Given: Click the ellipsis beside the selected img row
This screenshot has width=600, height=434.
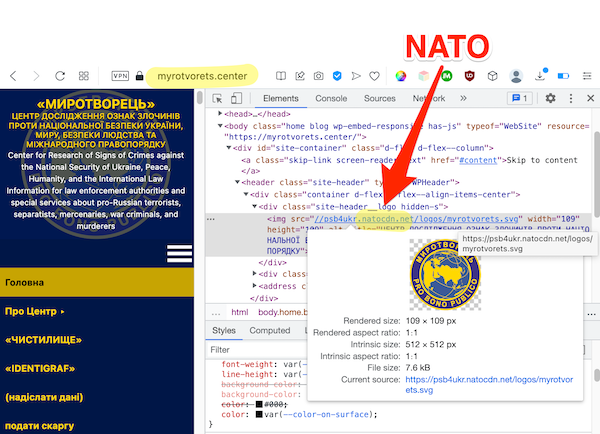Looking at the screenshot, I should (x=211, y=219).
